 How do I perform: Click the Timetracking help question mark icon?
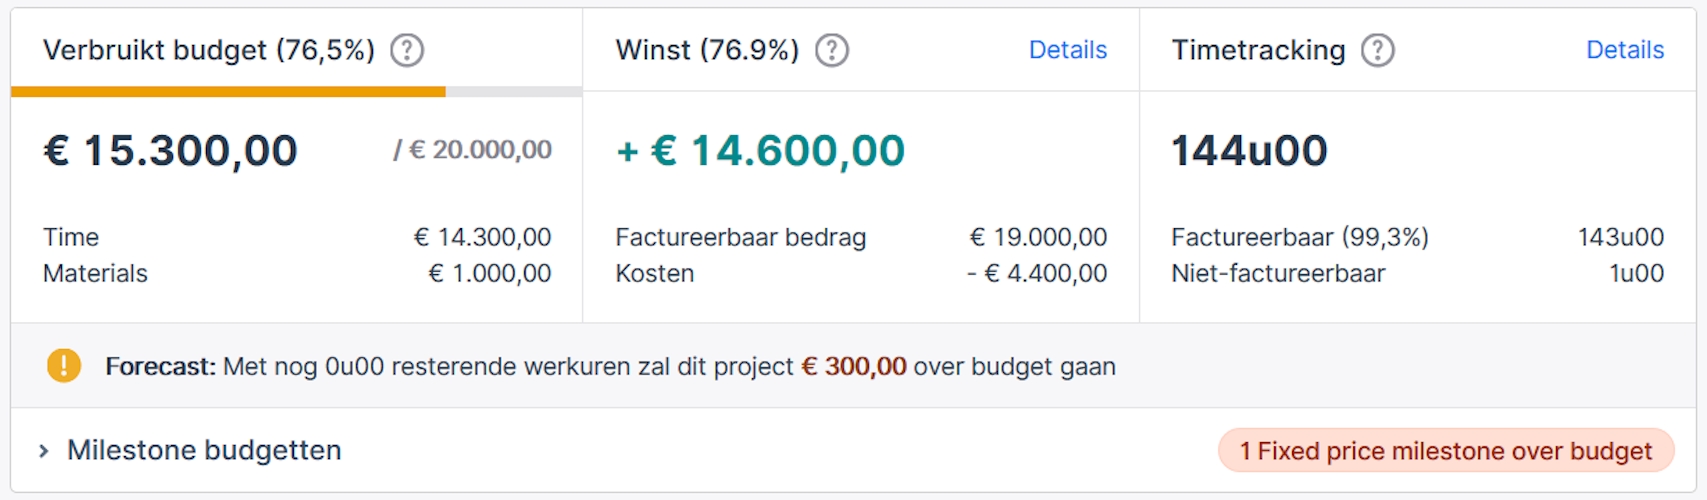tap(1378, 50)
